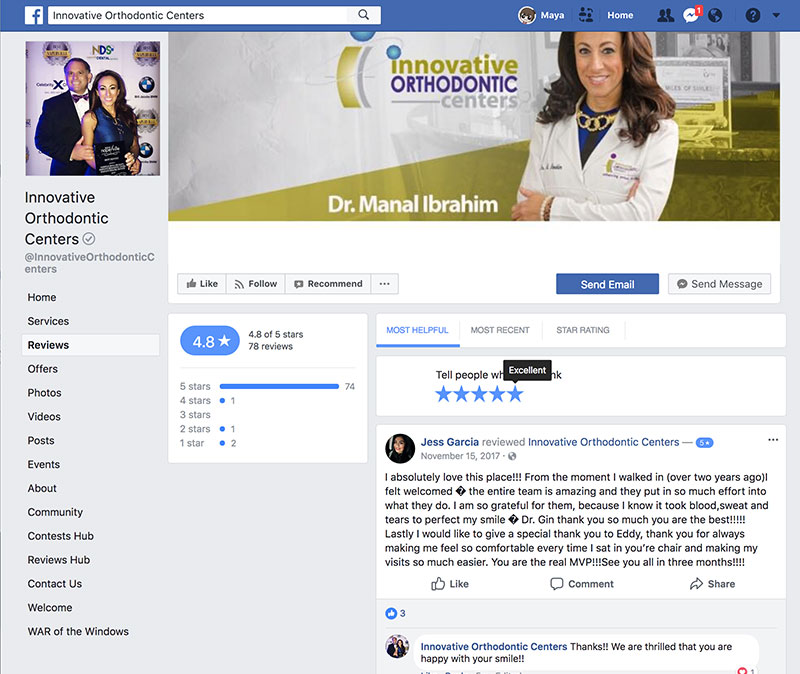Click the 4.8 star rating badge

[x=210, y=341]
